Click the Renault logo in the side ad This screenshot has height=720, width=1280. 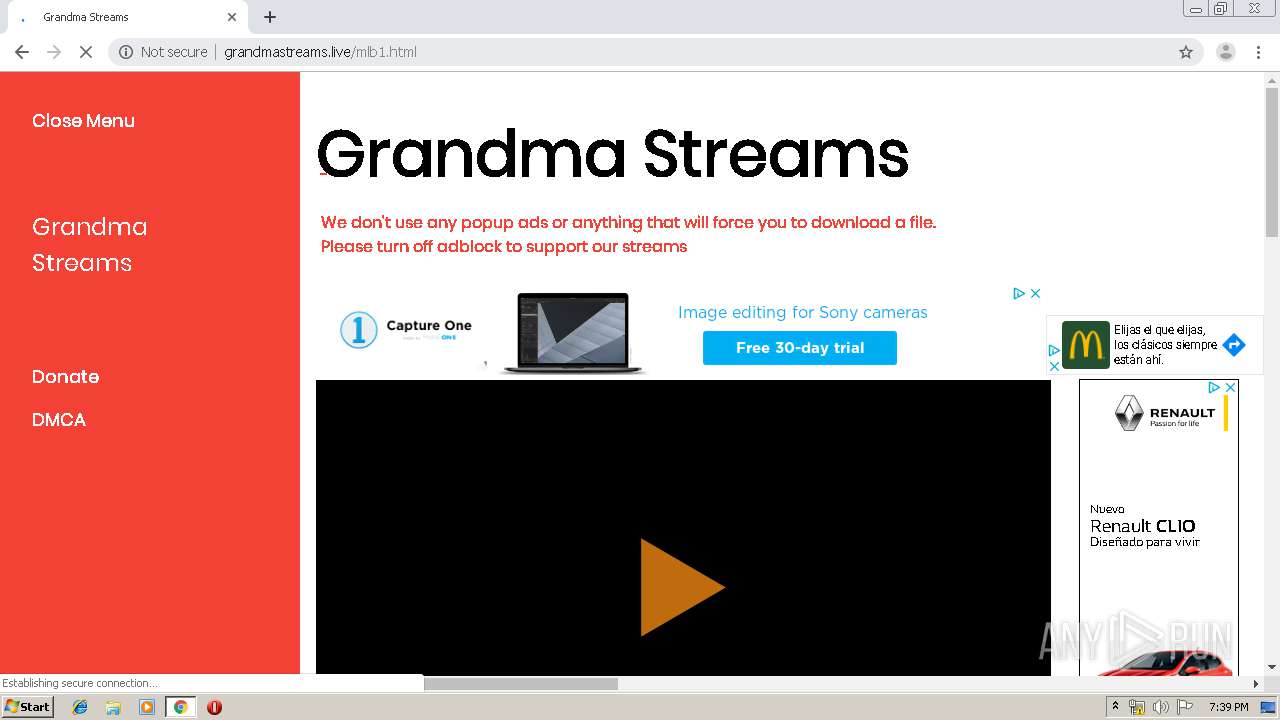coord(1165,412)
